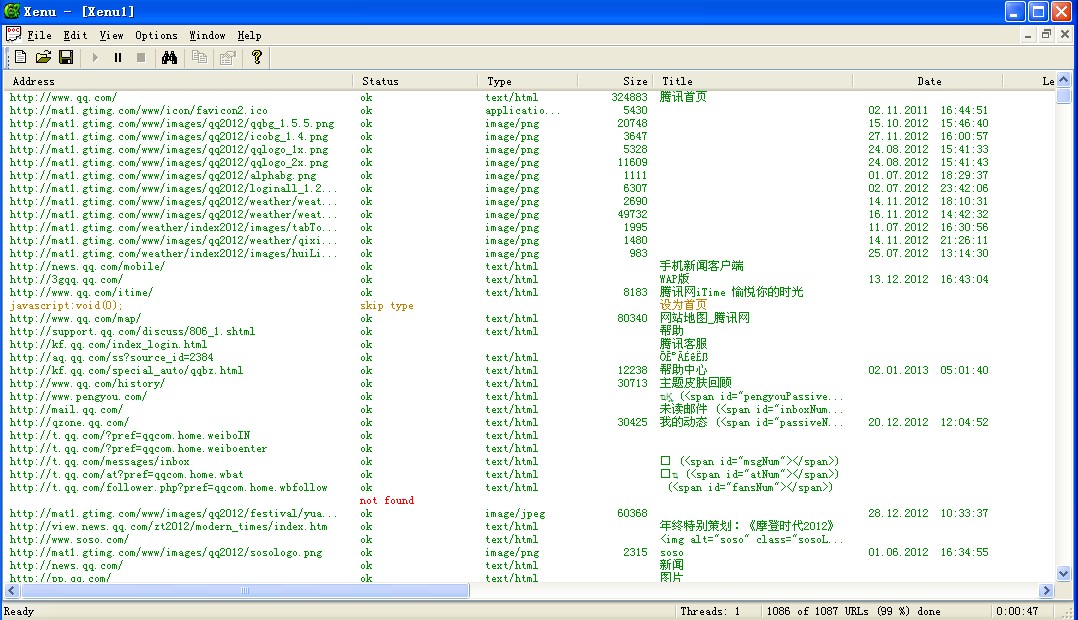Sort by the Size column header
Viewport: 1078px width, 620px height.
[635, 81]
